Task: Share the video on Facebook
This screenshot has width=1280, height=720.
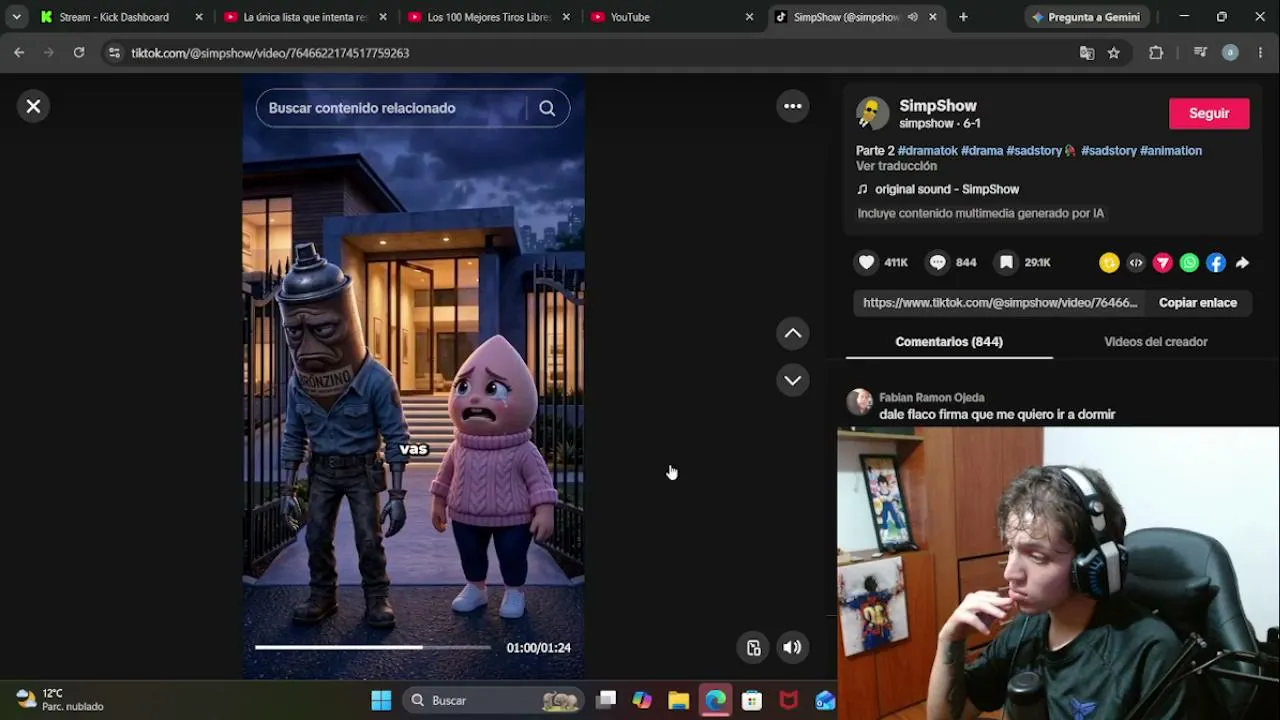Action: point(1216,263)
